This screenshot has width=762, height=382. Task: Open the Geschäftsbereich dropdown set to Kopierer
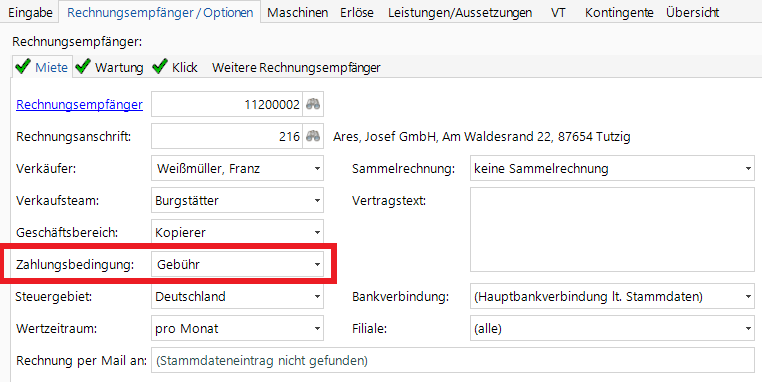(x=237, y=232)
